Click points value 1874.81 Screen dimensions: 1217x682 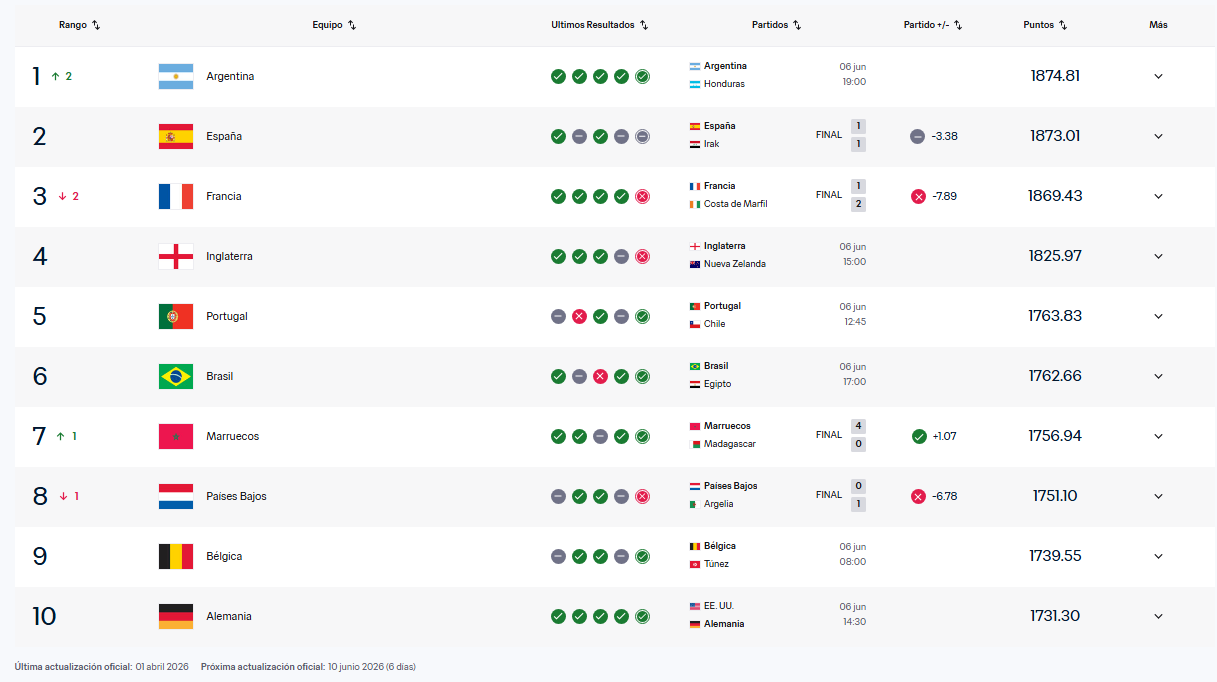[1055, 76]
